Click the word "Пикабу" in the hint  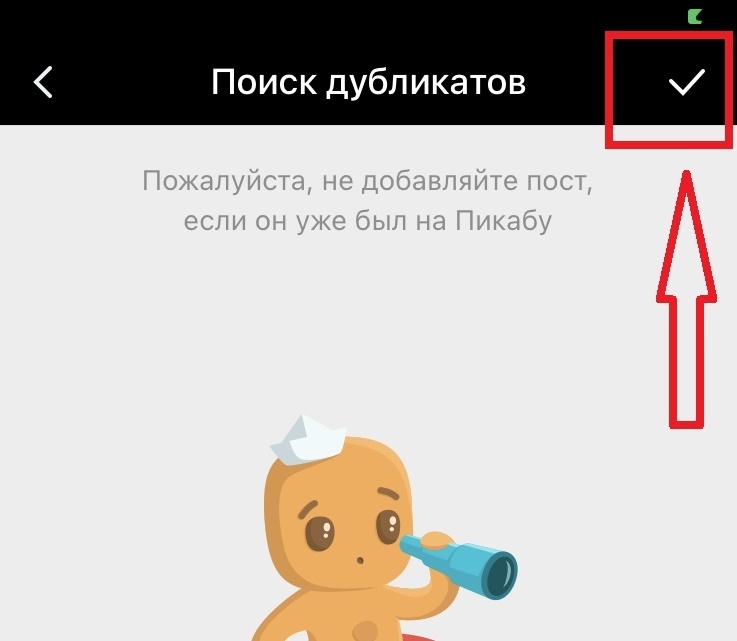click(503, 221)
